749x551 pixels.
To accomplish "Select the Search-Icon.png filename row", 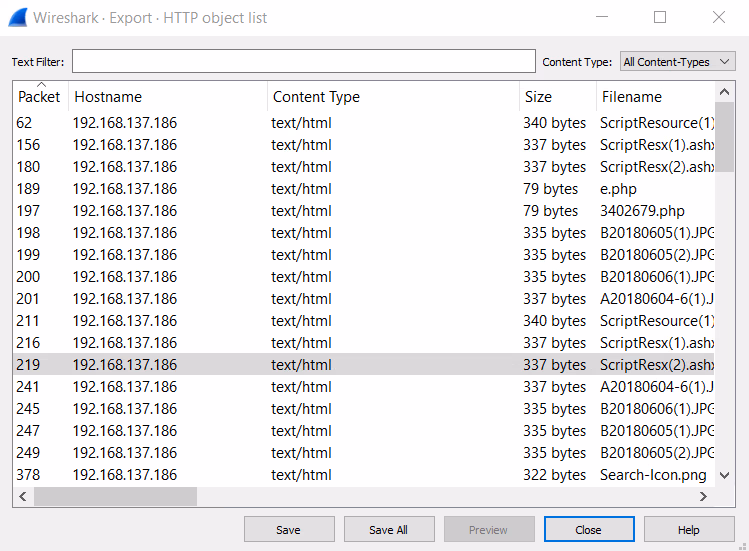I will [364, 475].
